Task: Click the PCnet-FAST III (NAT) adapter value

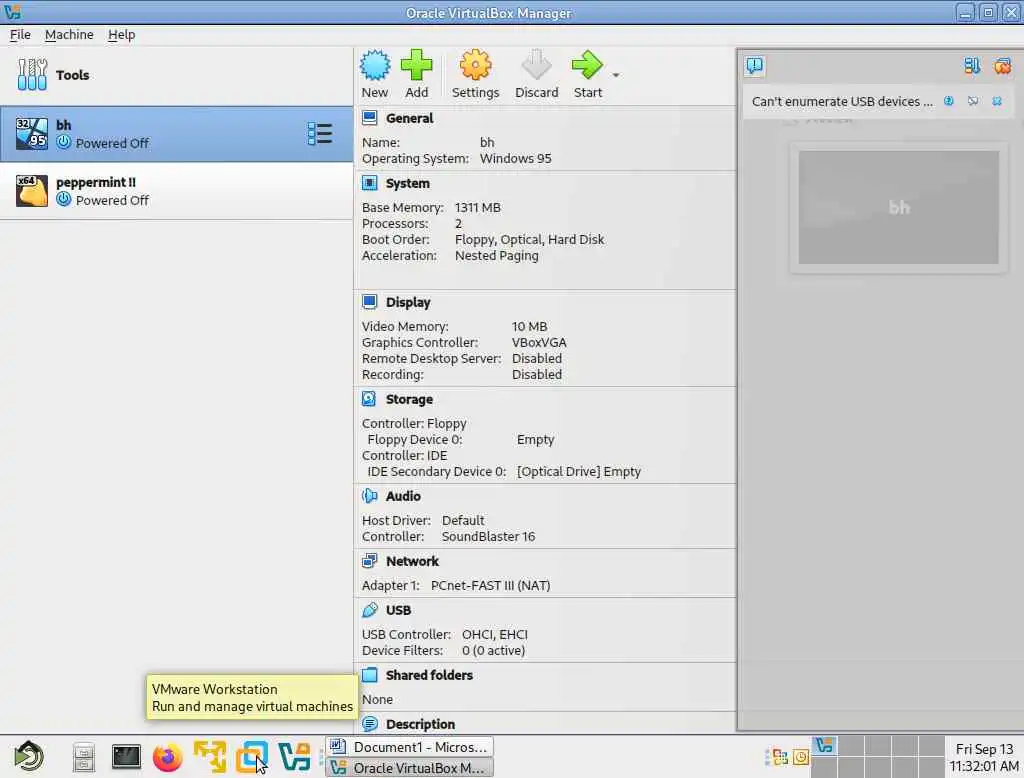Action: tap(490, 585)
